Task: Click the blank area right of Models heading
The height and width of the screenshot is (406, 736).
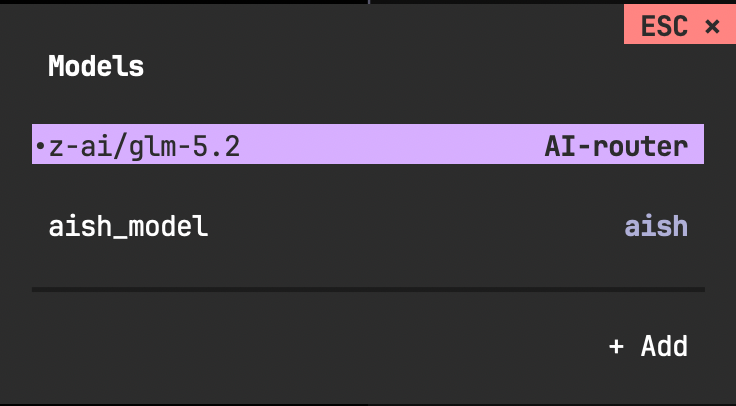Action: click(380, 66)
